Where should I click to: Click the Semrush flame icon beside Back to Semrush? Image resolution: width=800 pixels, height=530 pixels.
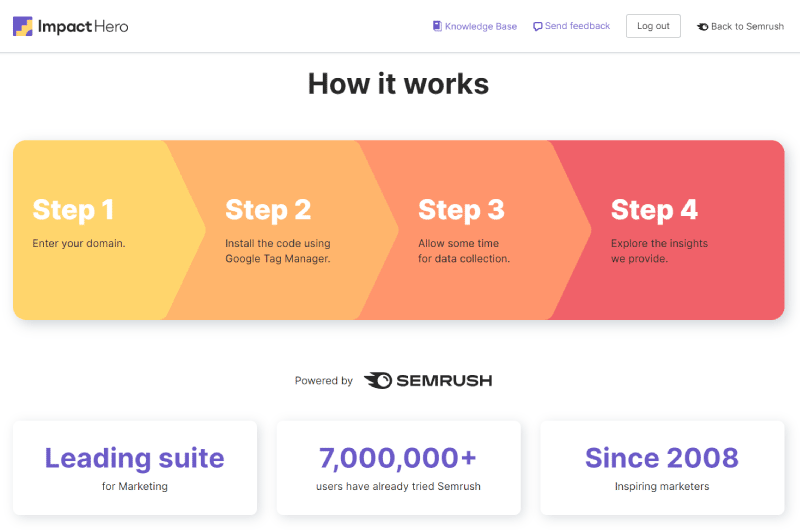(x=703, y=27)
